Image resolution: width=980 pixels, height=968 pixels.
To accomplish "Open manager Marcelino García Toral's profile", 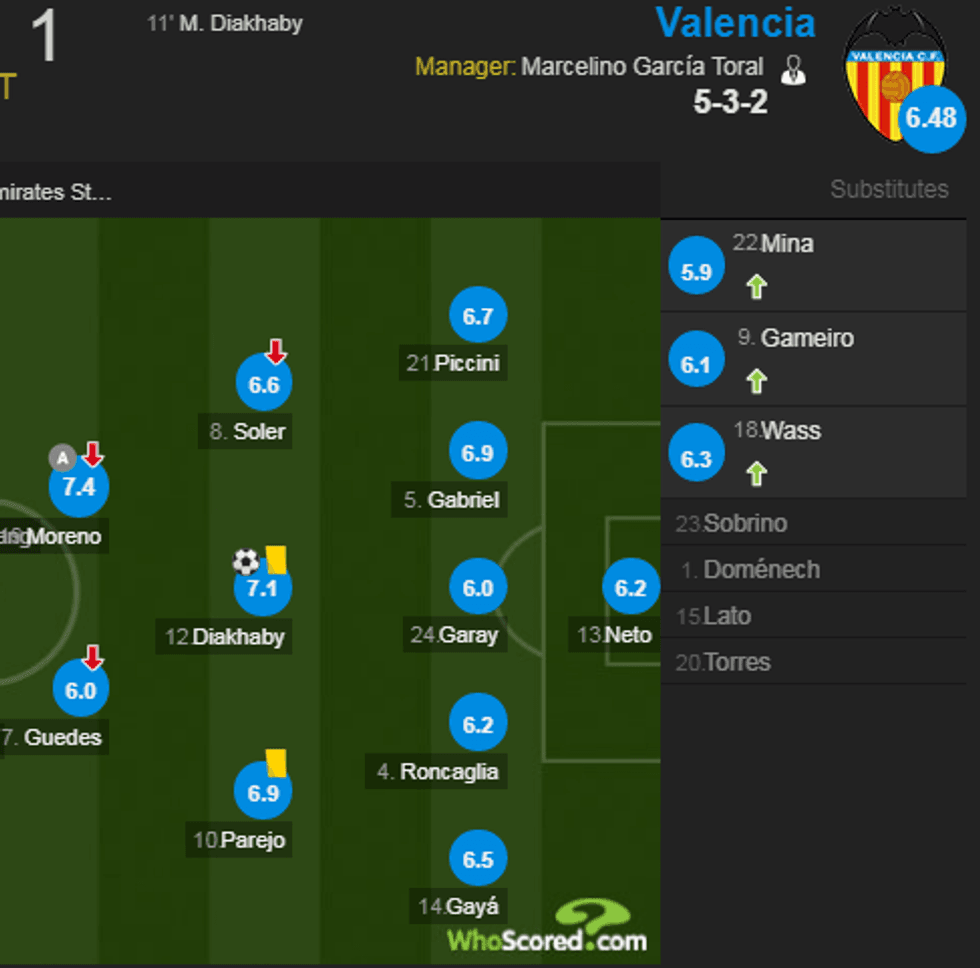I will pyautogui.click(x=642, y=67).
